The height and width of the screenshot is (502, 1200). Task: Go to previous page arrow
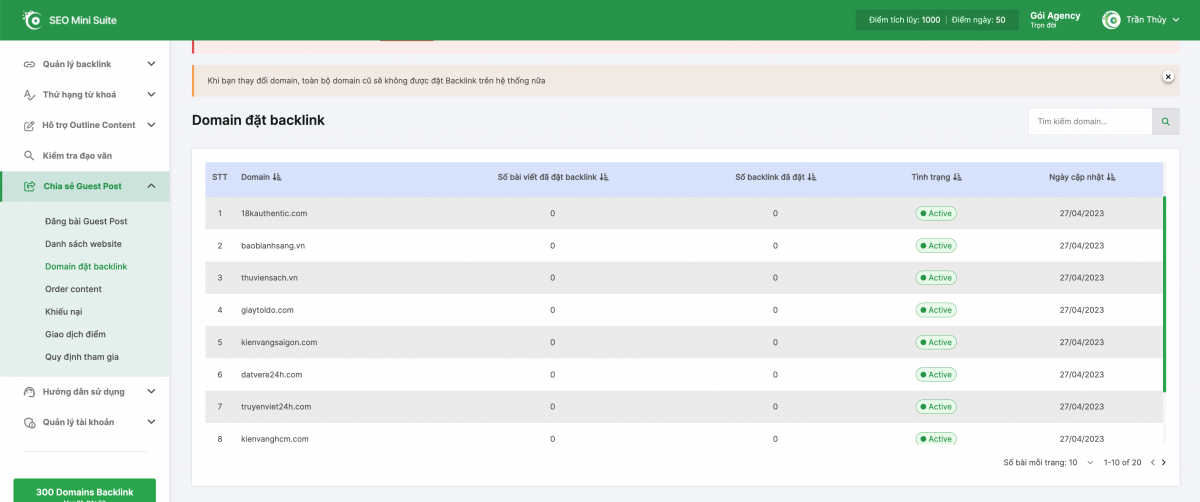coord(1152,463)
